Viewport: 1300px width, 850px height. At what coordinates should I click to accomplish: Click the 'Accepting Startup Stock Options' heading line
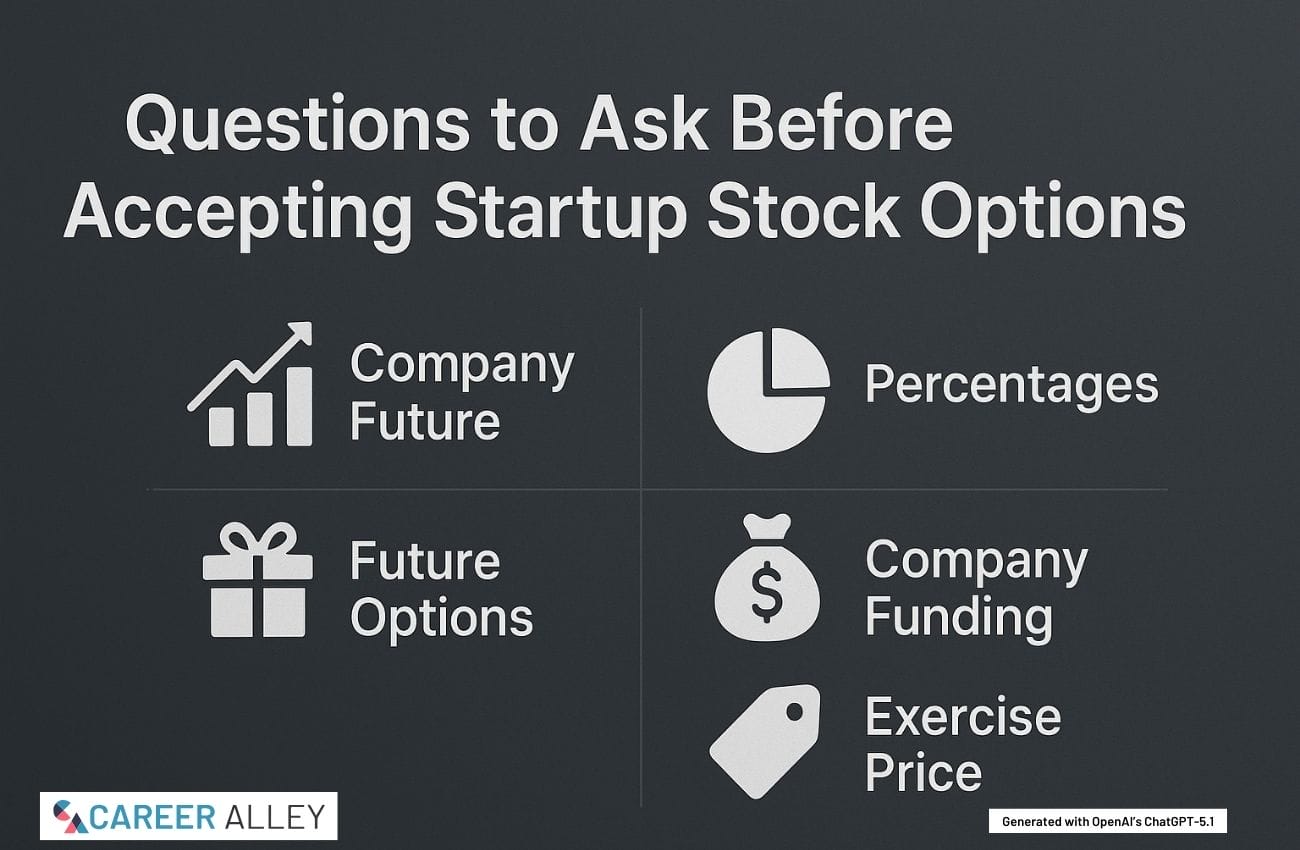624,212
